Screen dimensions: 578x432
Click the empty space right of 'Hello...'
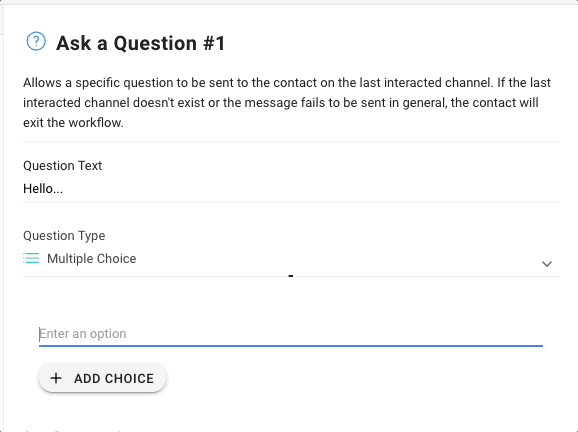coord(311,189)
